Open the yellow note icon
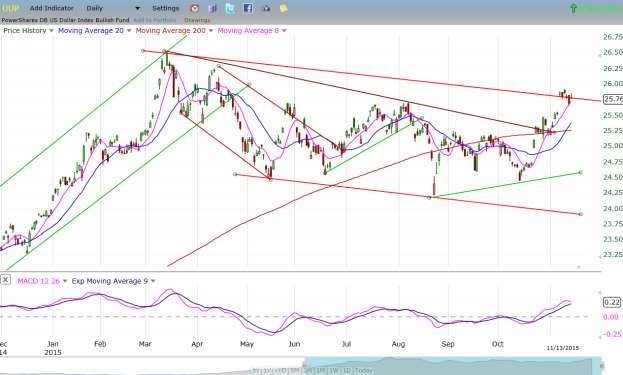Image resolution: width=623 pixels, height=375 pixels. (283, 8)
